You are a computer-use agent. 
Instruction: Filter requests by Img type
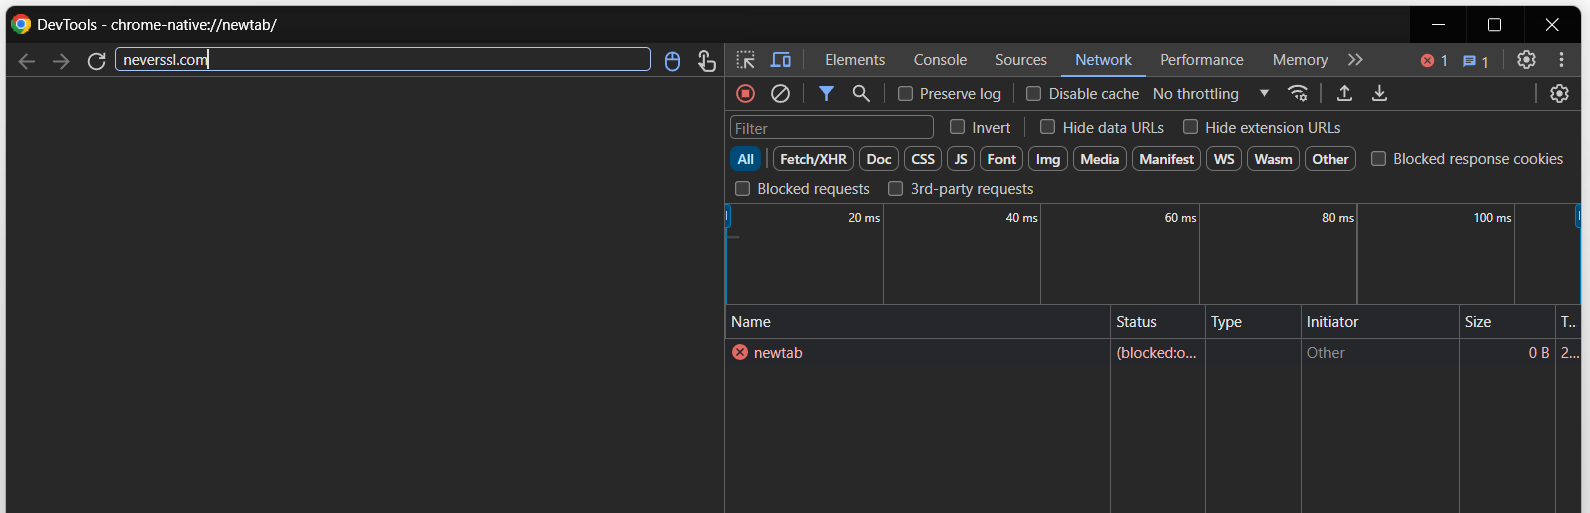coord(1048,159)
